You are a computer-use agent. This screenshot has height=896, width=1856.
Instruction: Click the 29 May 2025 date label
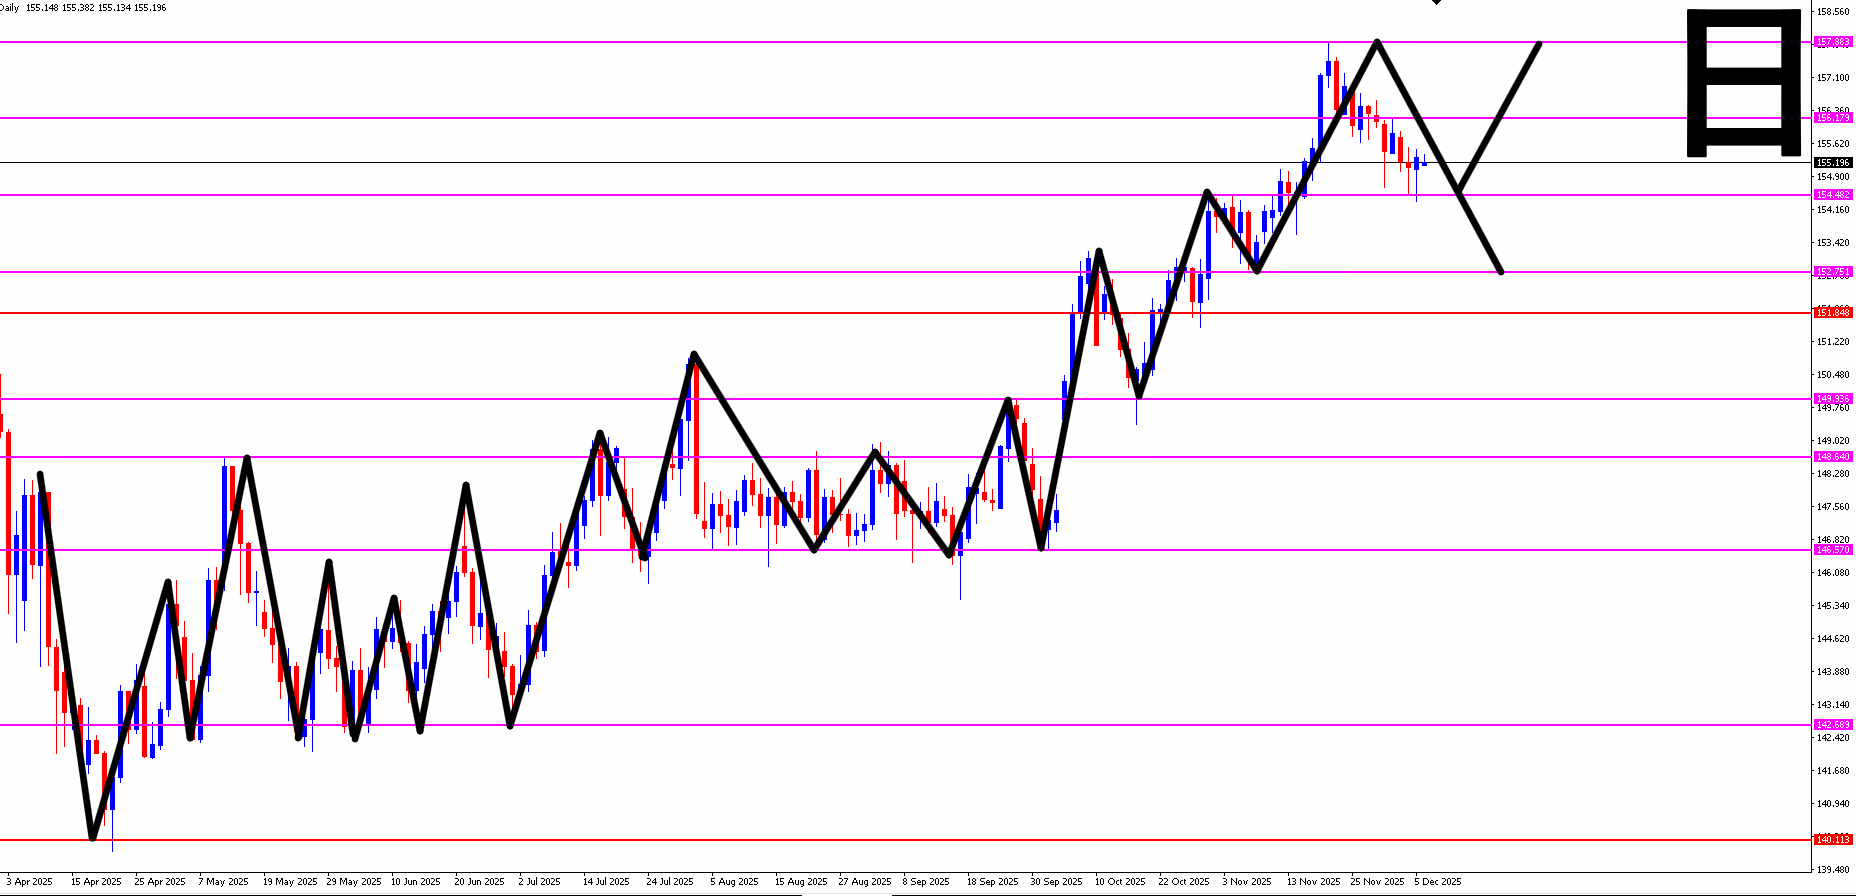354,882
